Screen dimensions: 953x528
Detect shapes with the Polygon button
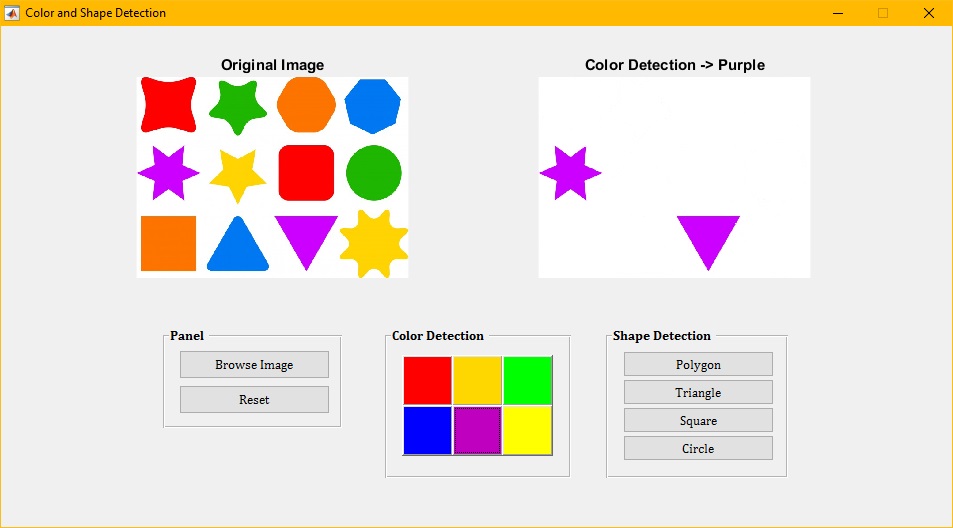coord(698,365)
